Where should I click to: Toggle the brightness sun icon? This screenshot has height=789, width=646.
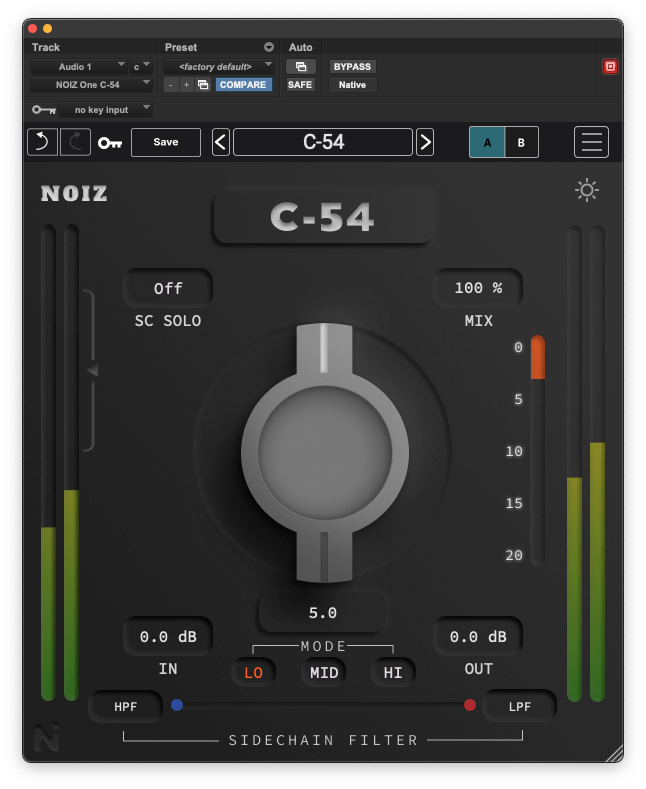pyautogui.click(x=587, y=190)
